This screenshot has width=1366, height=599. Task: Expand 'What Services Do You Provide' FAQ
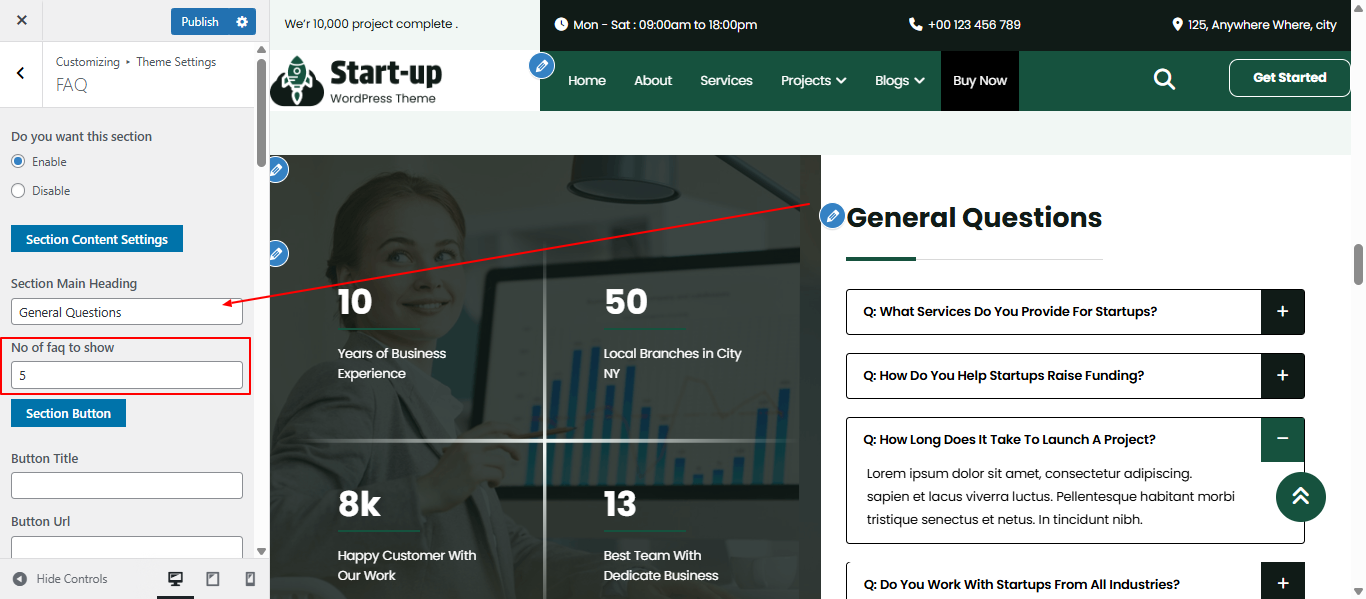1282,312
